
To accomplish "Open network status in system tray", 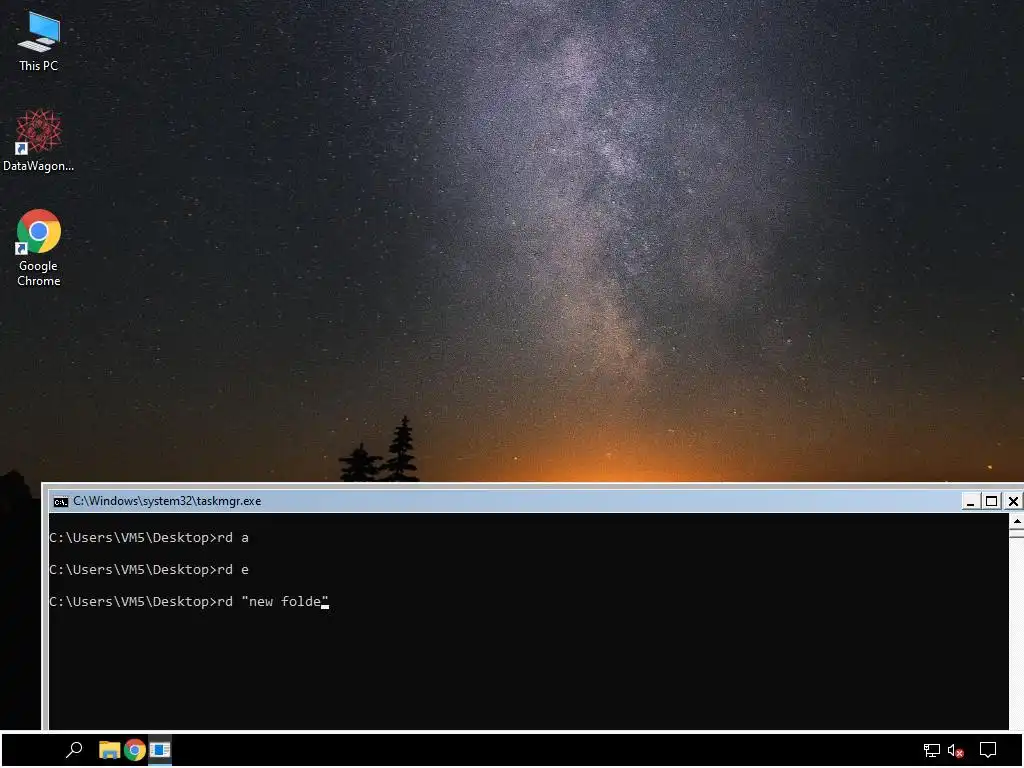I will pos(932,750).
